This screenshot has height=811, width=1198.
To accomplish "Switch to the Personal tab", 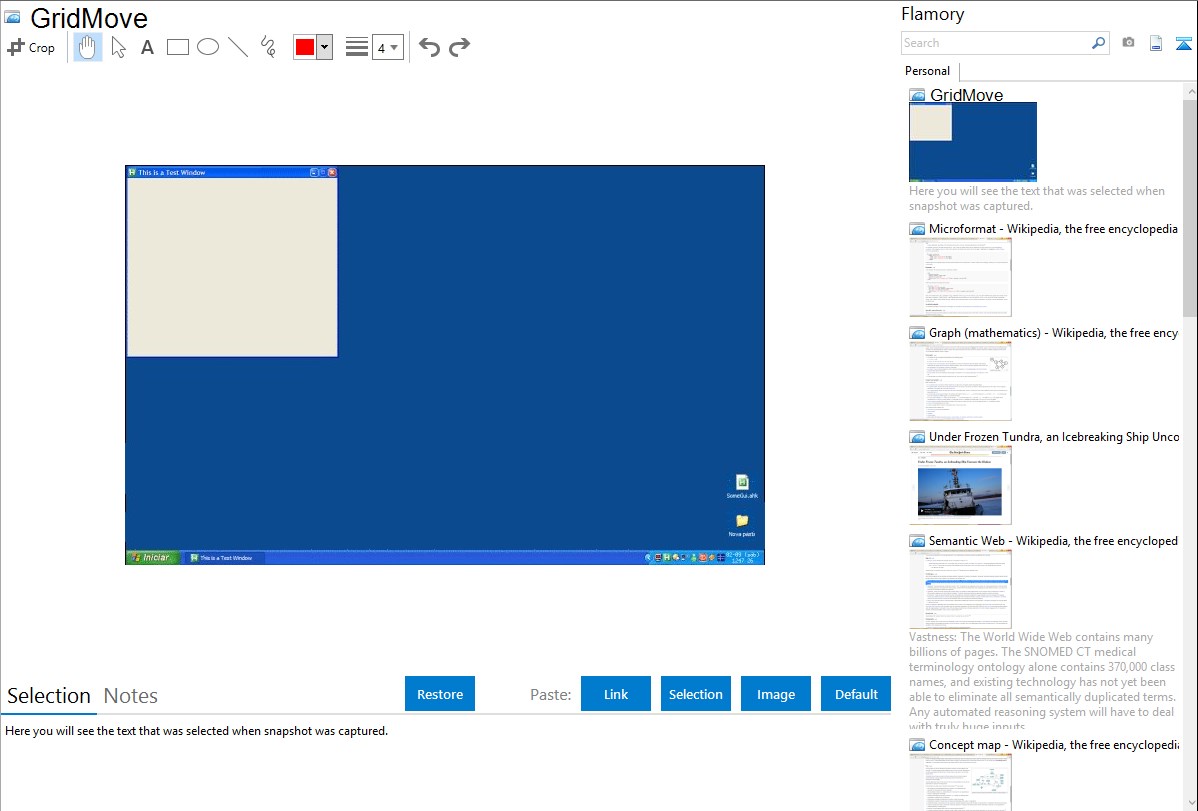I will tap(928, 71).
